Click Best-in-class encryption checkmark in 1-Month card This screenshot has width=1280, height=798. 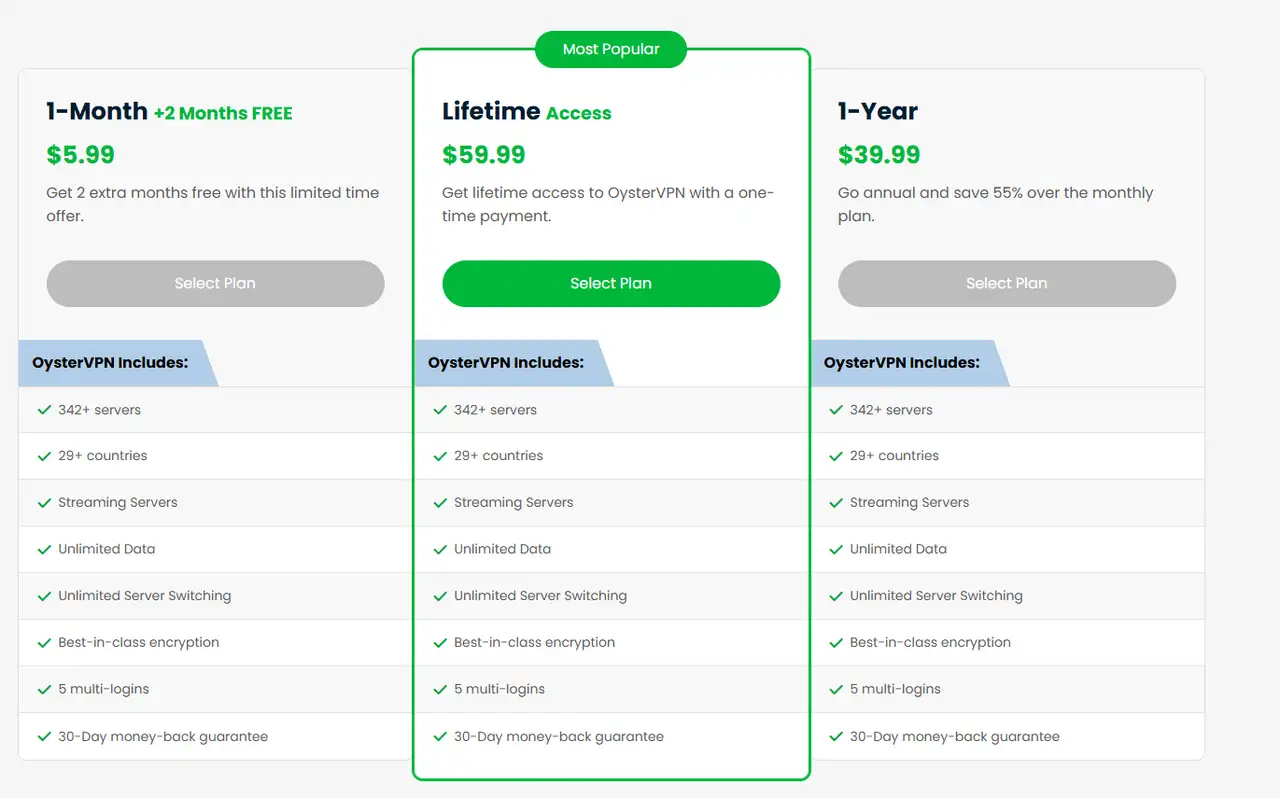tap(44, 642)
